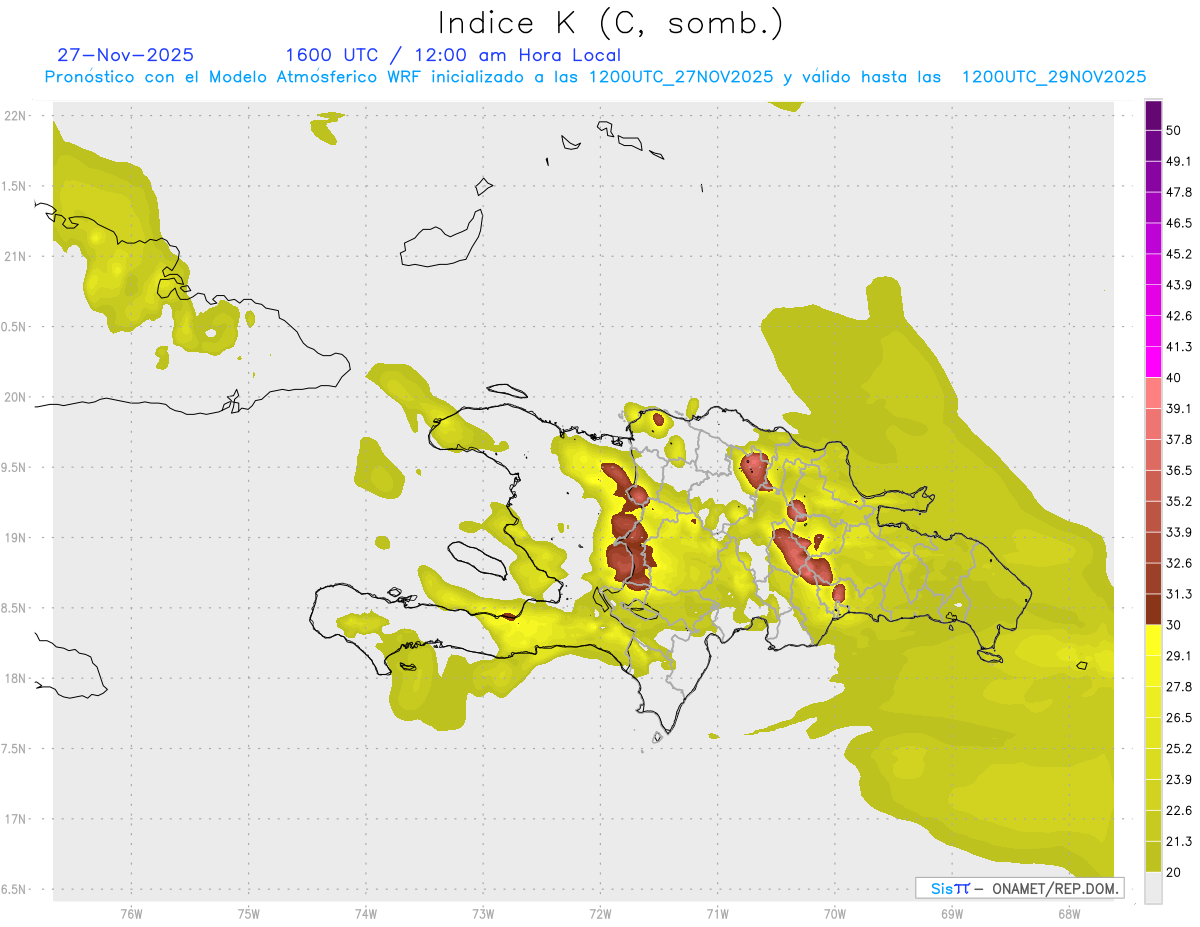Click the 70W longitude axis label

(x=835, y=913)
